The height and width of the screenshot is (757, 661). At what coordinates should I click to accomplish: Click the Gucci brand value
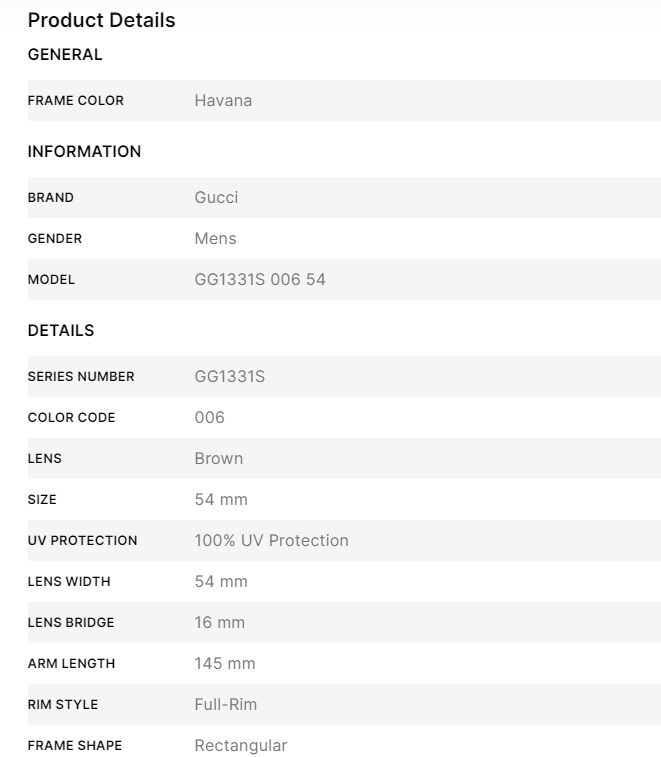216,198
